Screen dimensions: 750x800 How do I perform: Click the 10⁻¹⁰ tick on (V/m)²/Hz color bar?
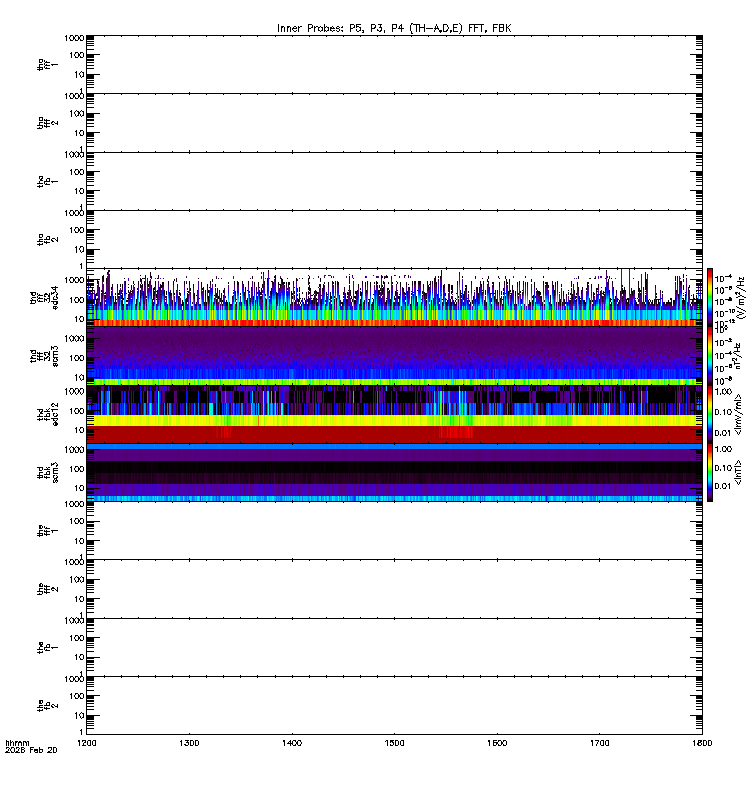pyautogui.click(x=723, y=312)
